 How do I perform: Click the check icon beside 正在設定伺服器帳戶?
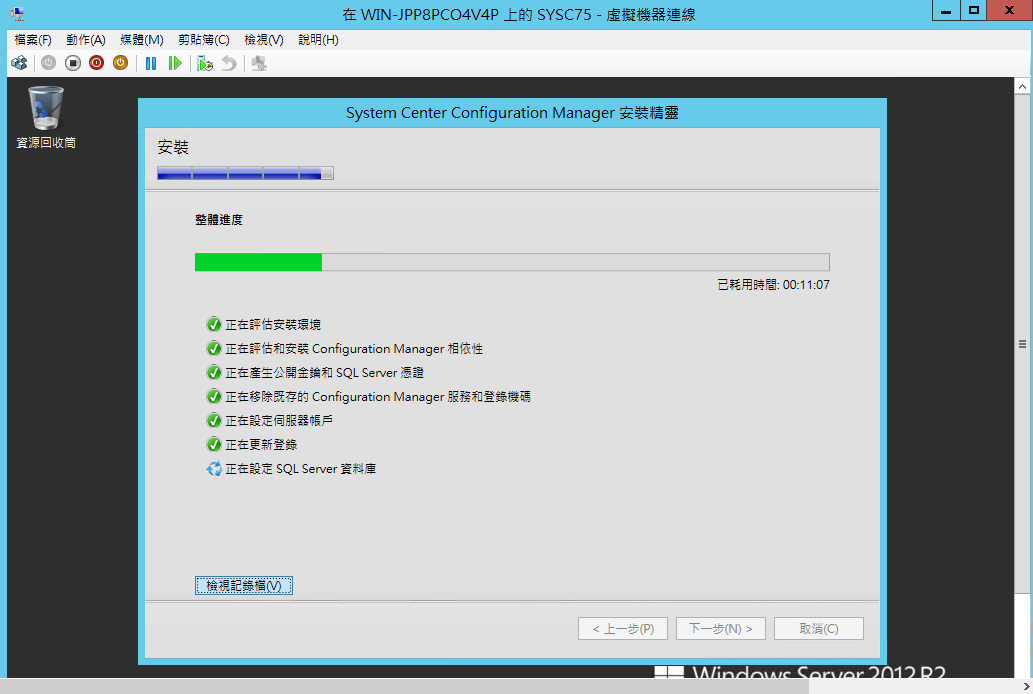[x=213, y=420]
